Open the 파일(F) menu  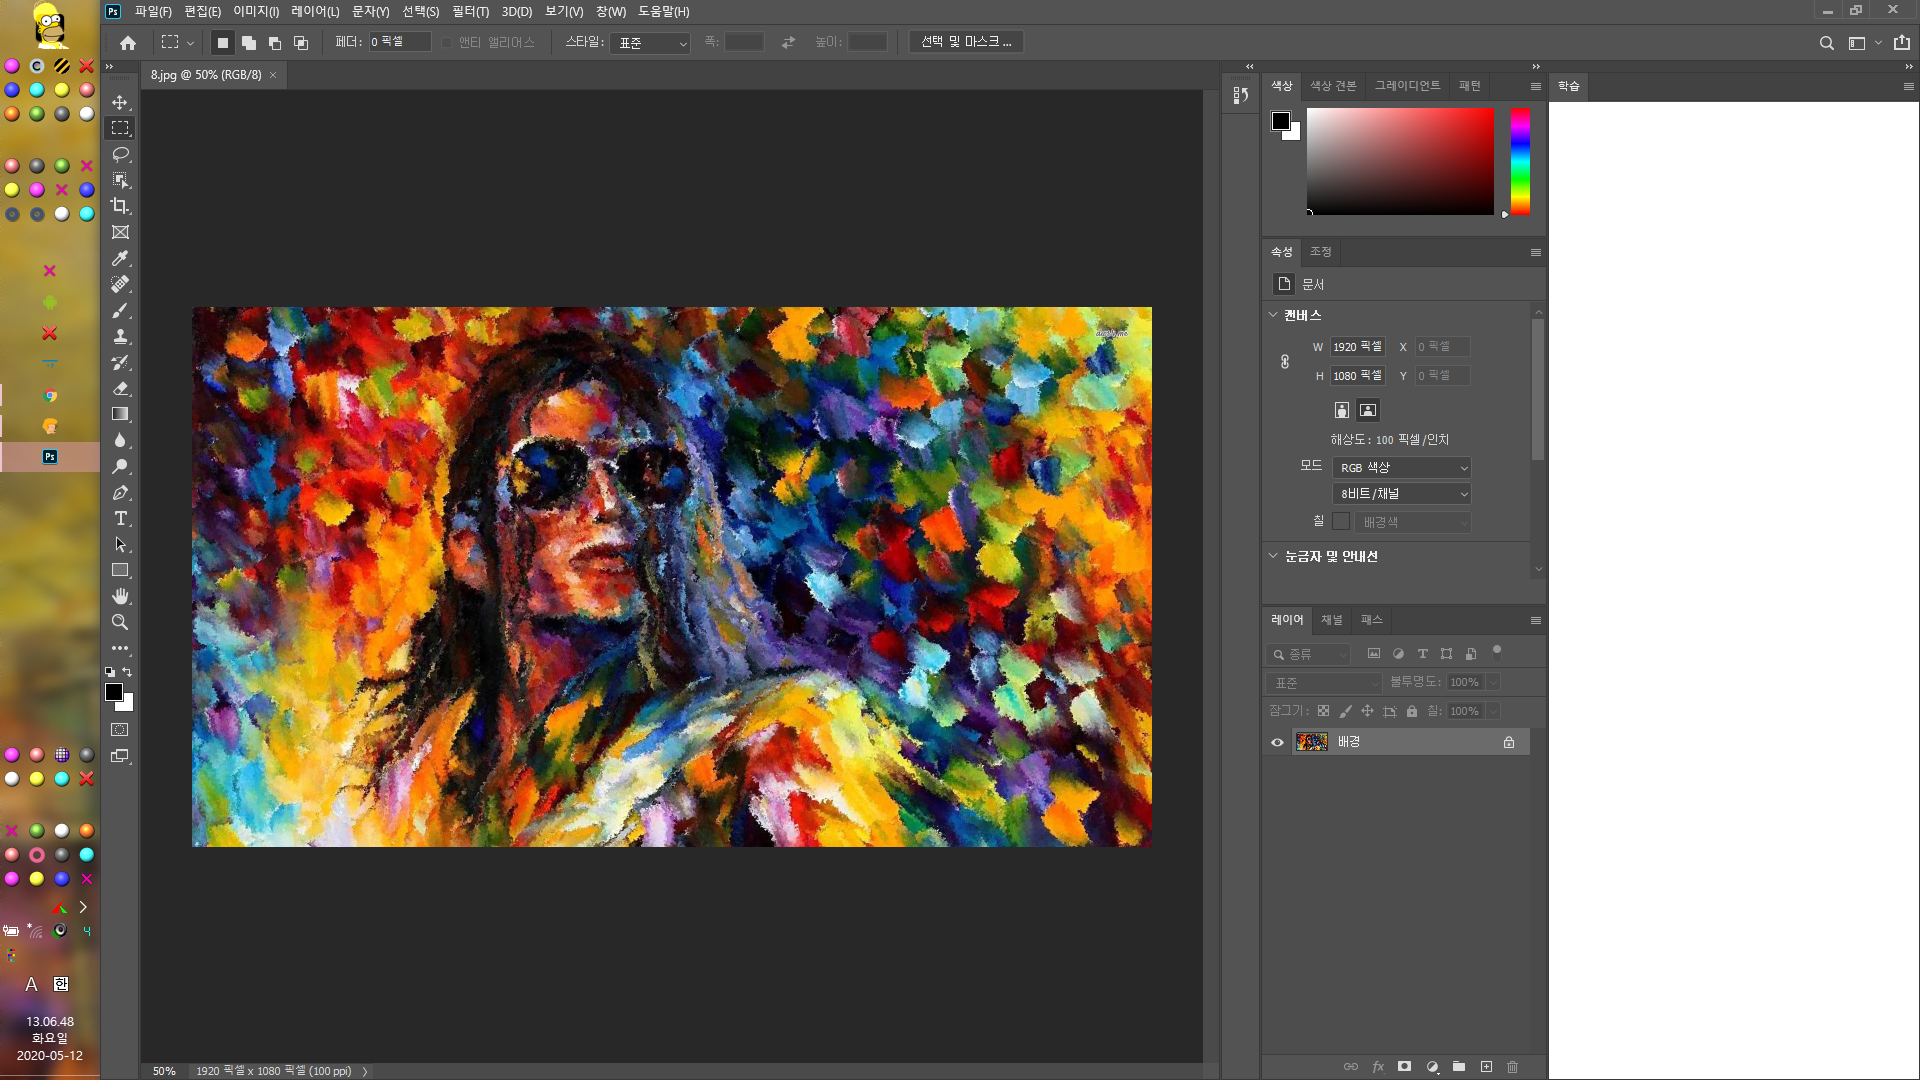[x=153, y=12]
